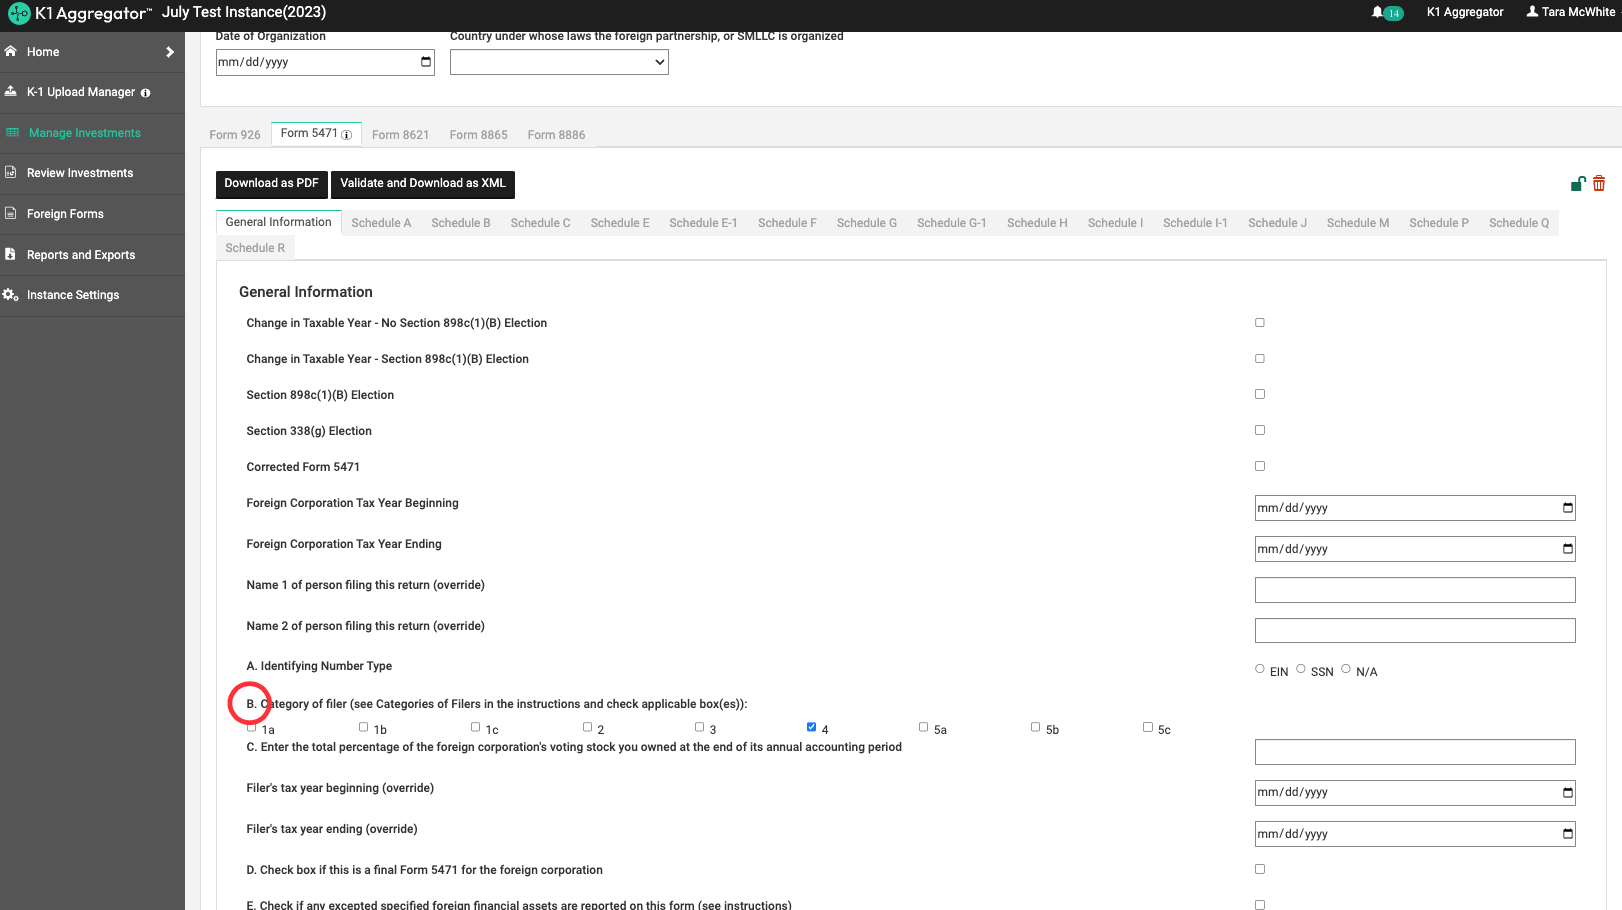1622x910 pixels.
Task: Click the Instance Settings gears icon
Action: (11, 295)
